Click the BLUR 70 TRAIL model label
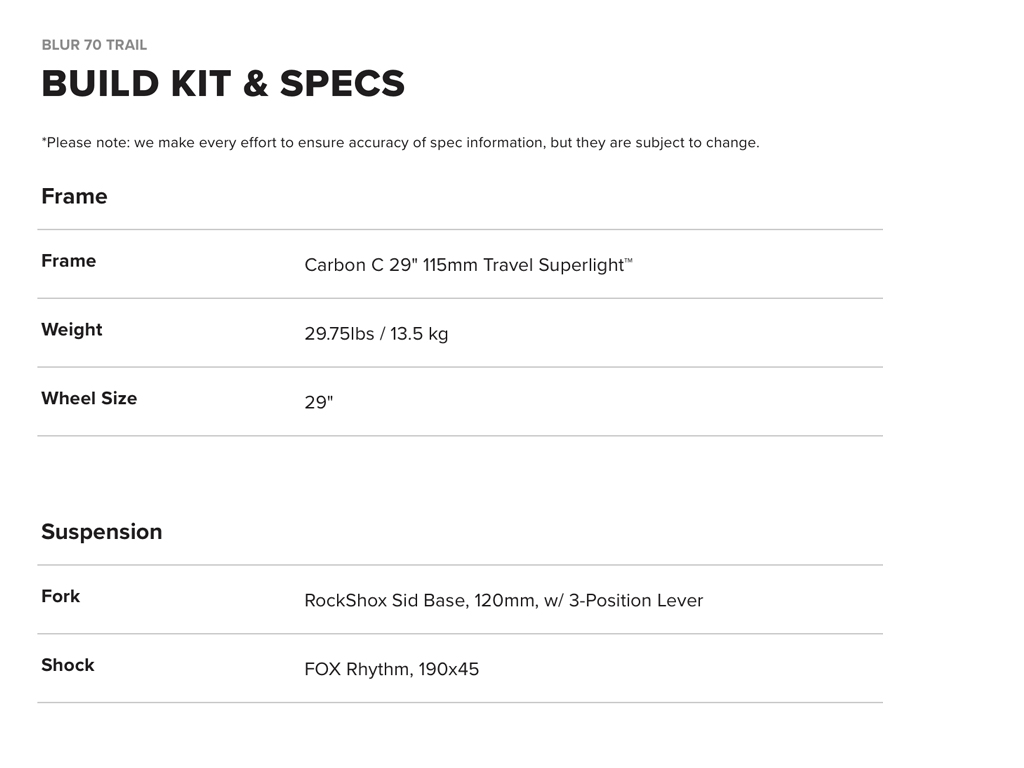Screen dimensions: 1024x768 tap(94, 45)
